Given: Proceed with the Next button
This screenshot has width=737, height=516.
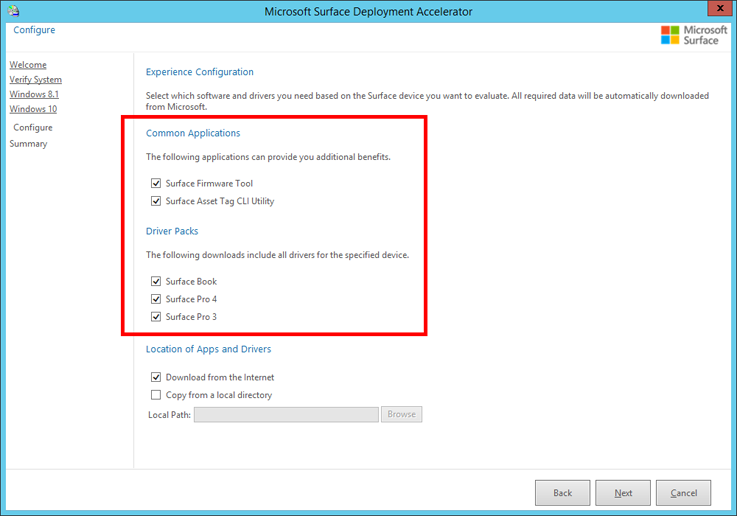Looking at the screenshot, I should click(623, 493).
